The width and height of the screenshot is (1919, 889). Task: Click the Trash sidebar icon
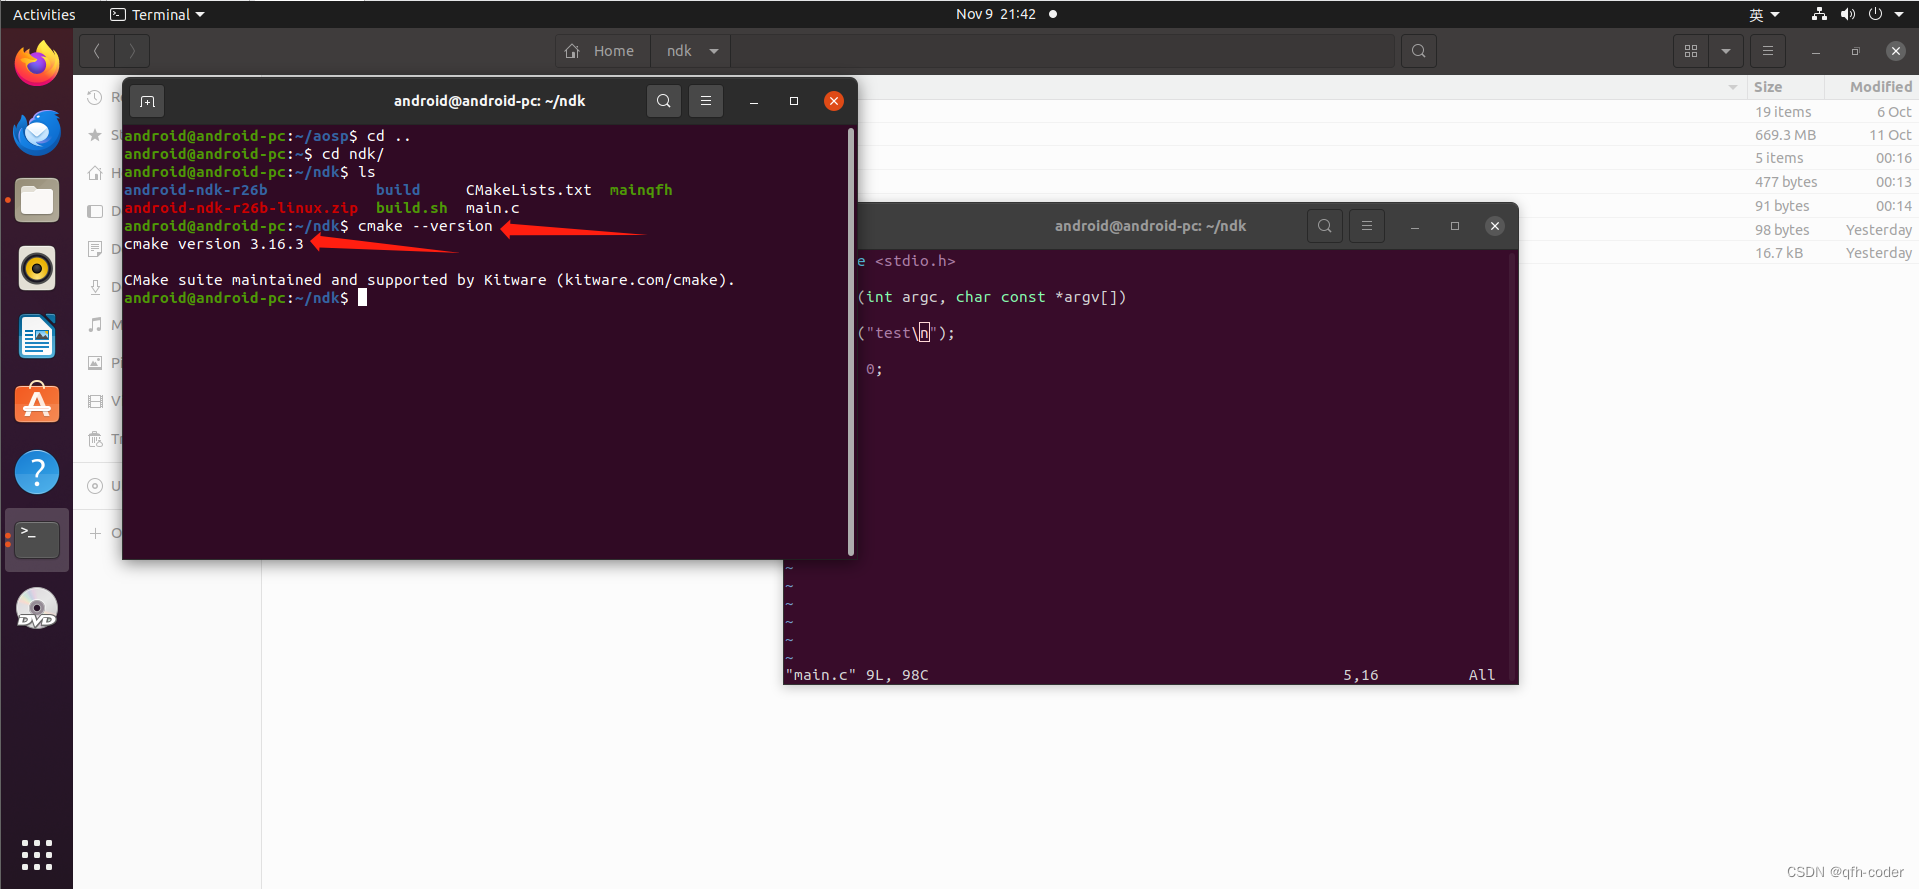[95, 439]
